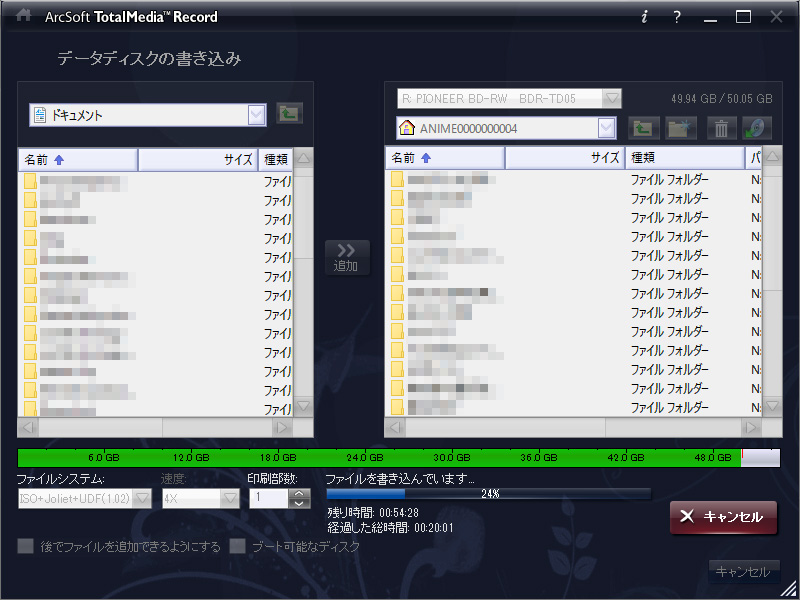The height and width of the screenshot is (600, 800).
Task: Go to the home screen icon
Action: tap(23, 16)
